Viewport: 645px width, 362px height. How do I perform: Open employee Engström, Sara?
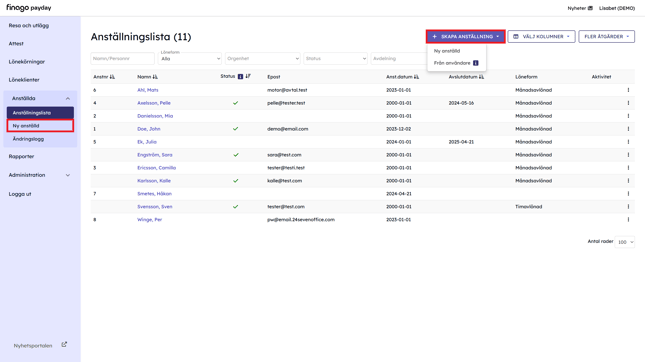coord(155,155)
